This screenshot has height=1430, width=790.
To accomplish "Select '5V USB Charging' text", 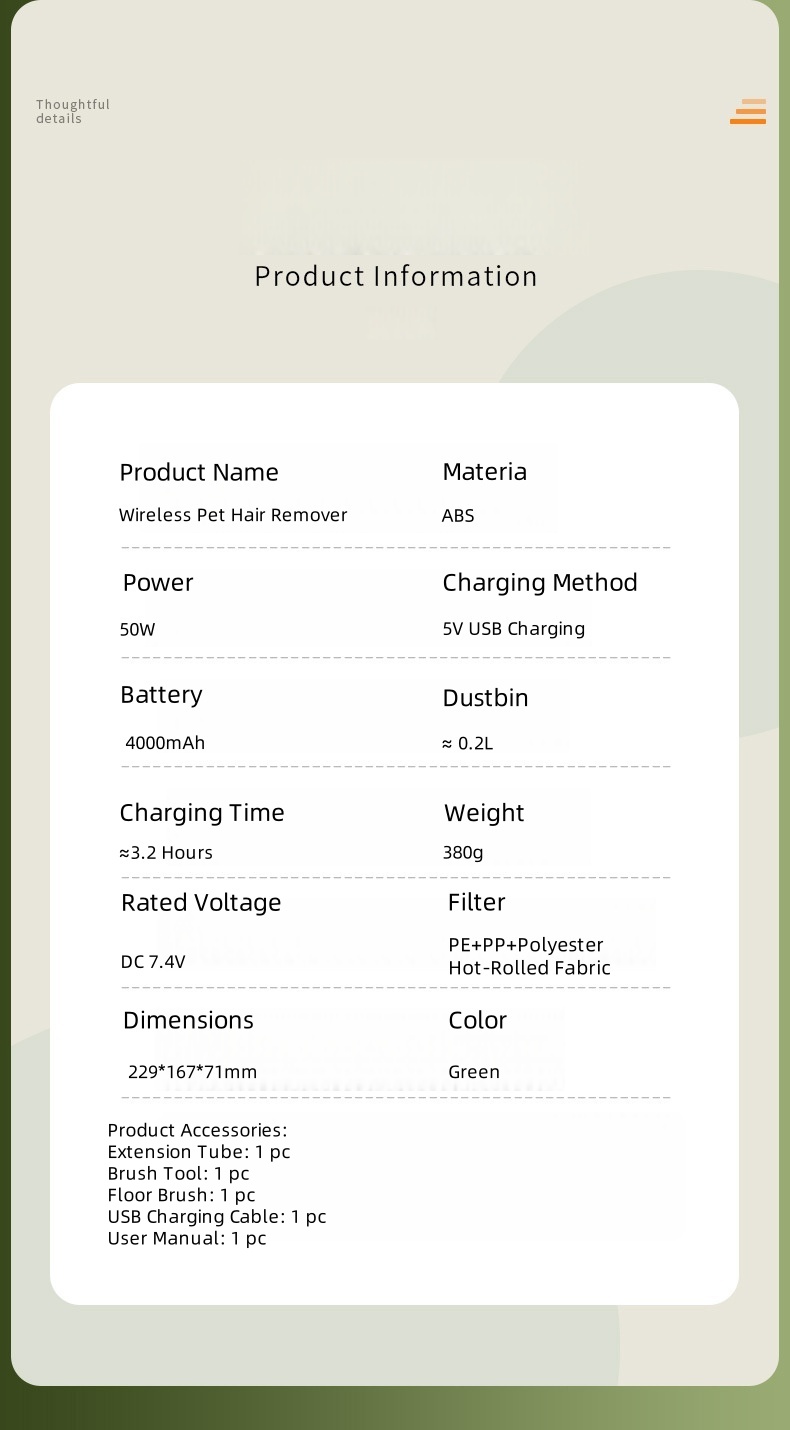I will point(514,629).
